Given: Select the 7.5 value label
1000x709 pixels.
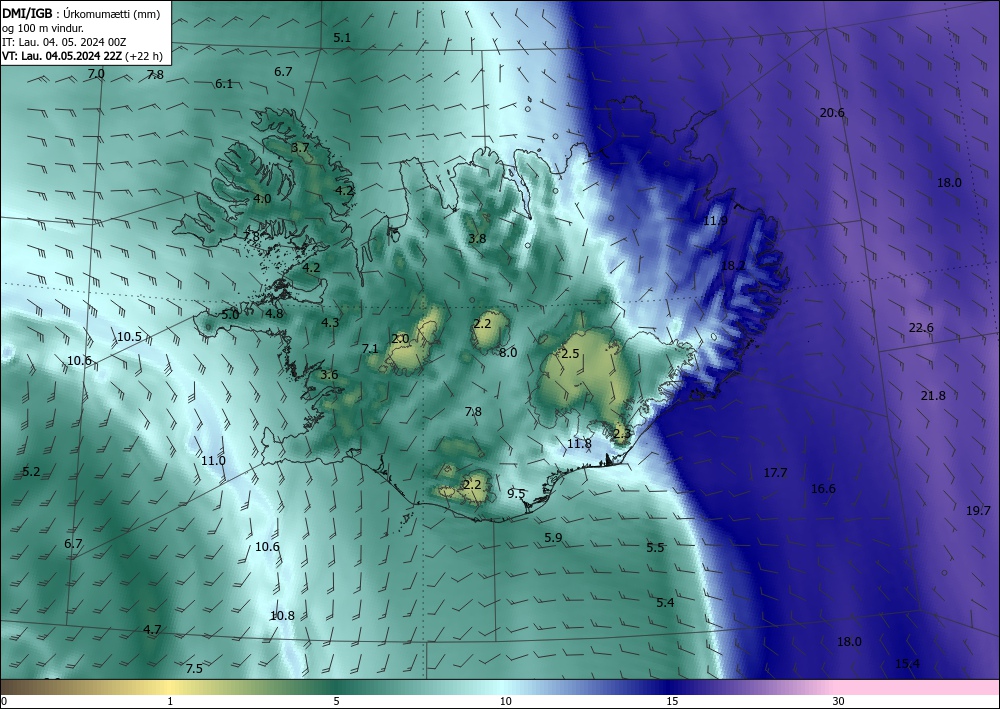Looking at the screenshot, I should tap(194, 668).
